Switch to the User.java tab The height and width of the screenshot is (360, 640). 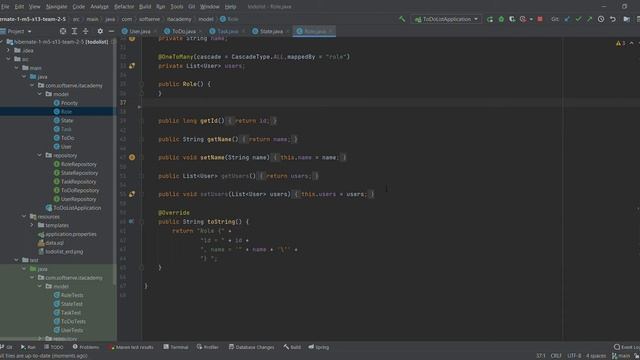139,31
